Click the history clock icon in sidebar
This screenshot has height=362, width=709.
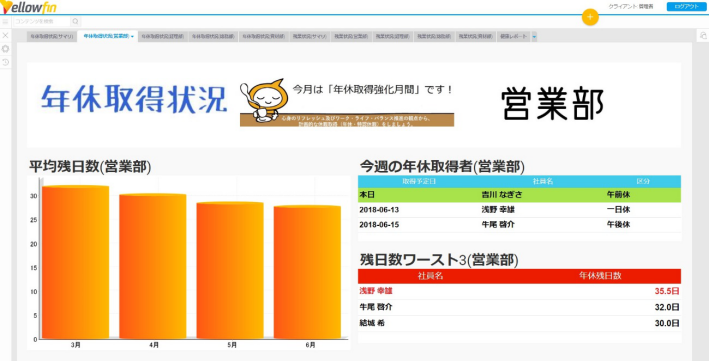click(5, 62)
